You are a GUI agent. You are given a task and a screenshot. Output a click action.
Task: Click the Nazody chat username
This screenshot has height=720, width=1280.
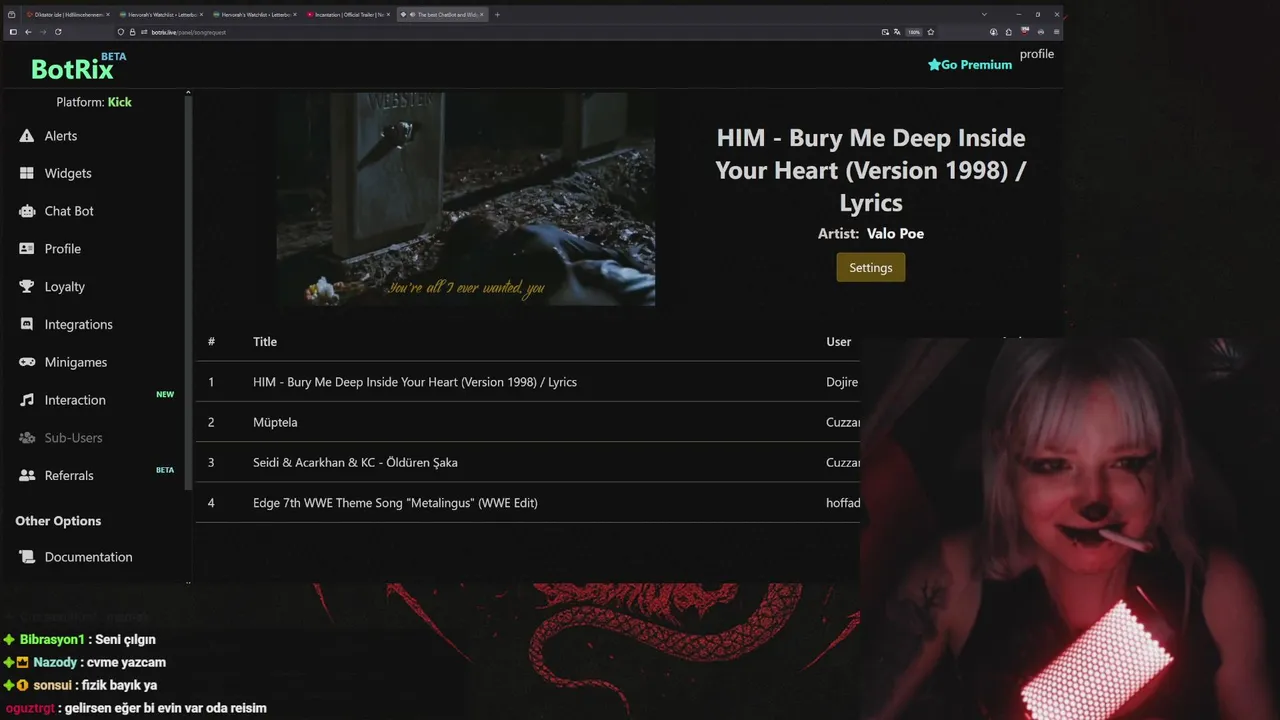tap(54, 663)
